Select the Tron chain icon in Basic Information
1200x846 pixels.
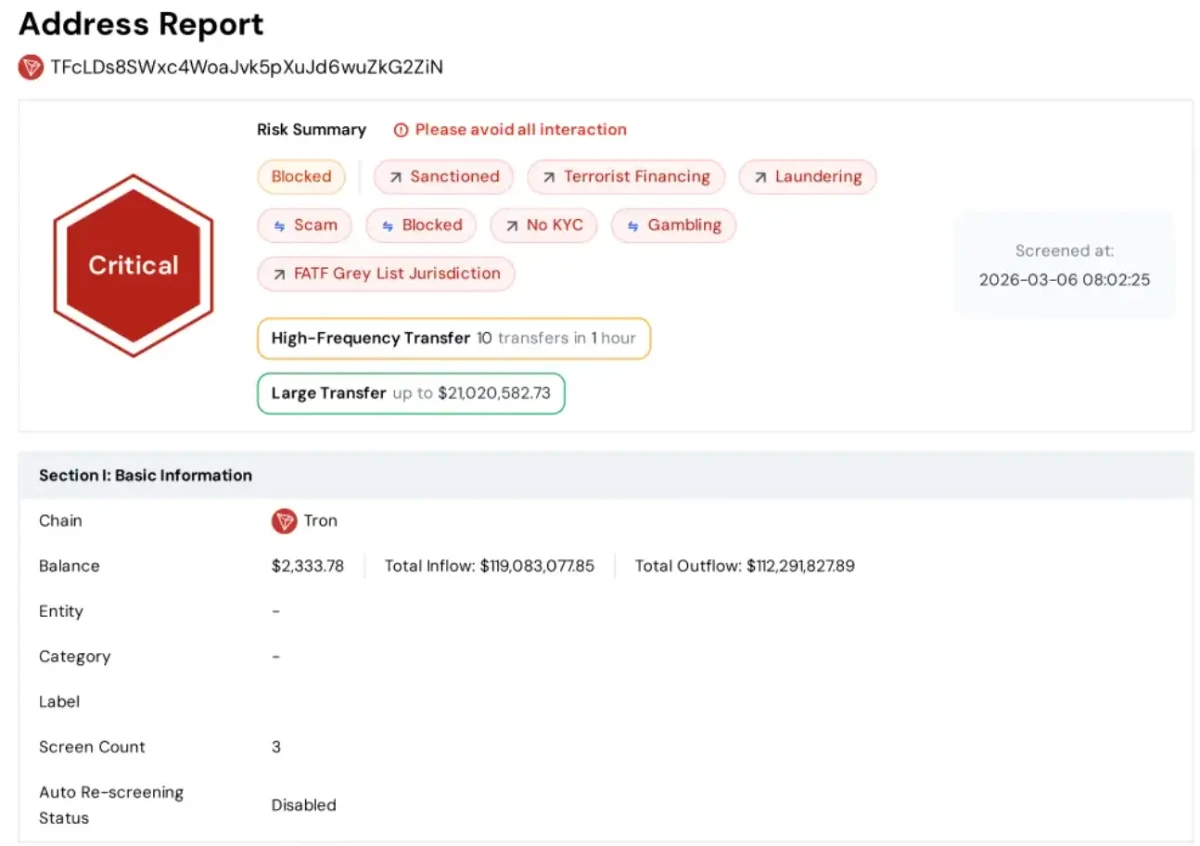coord(284,521)
